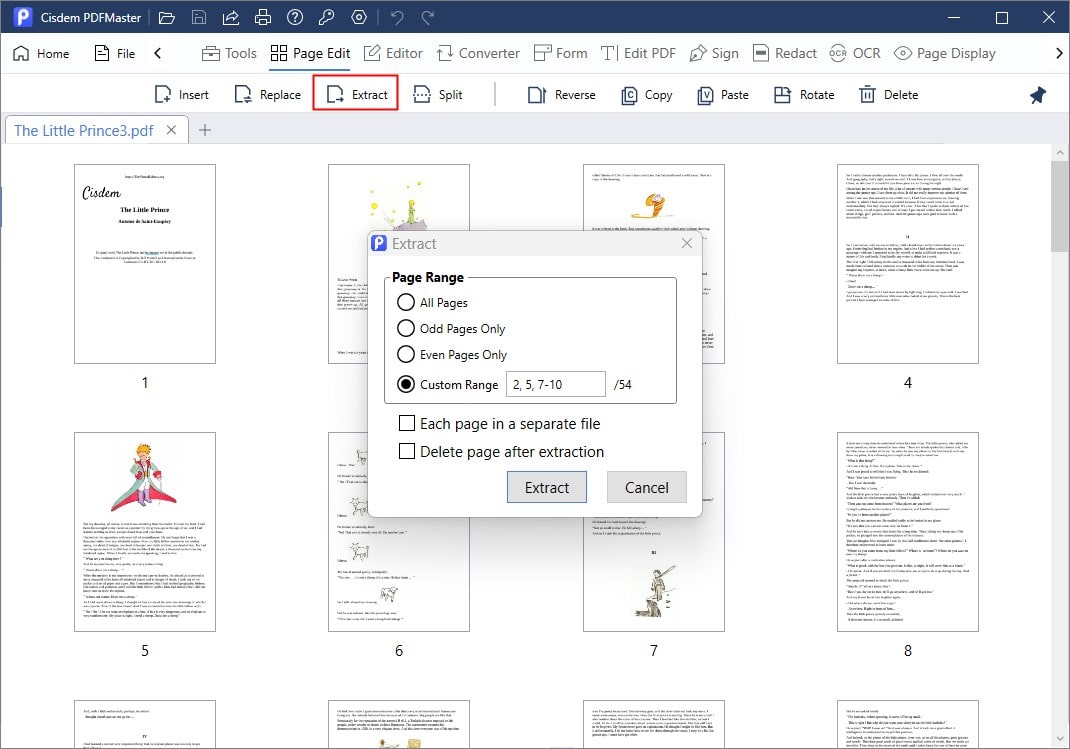This screenshot has height=749, width=1070.
Task: Print the document via printer icon
Action: pos(263,18)
